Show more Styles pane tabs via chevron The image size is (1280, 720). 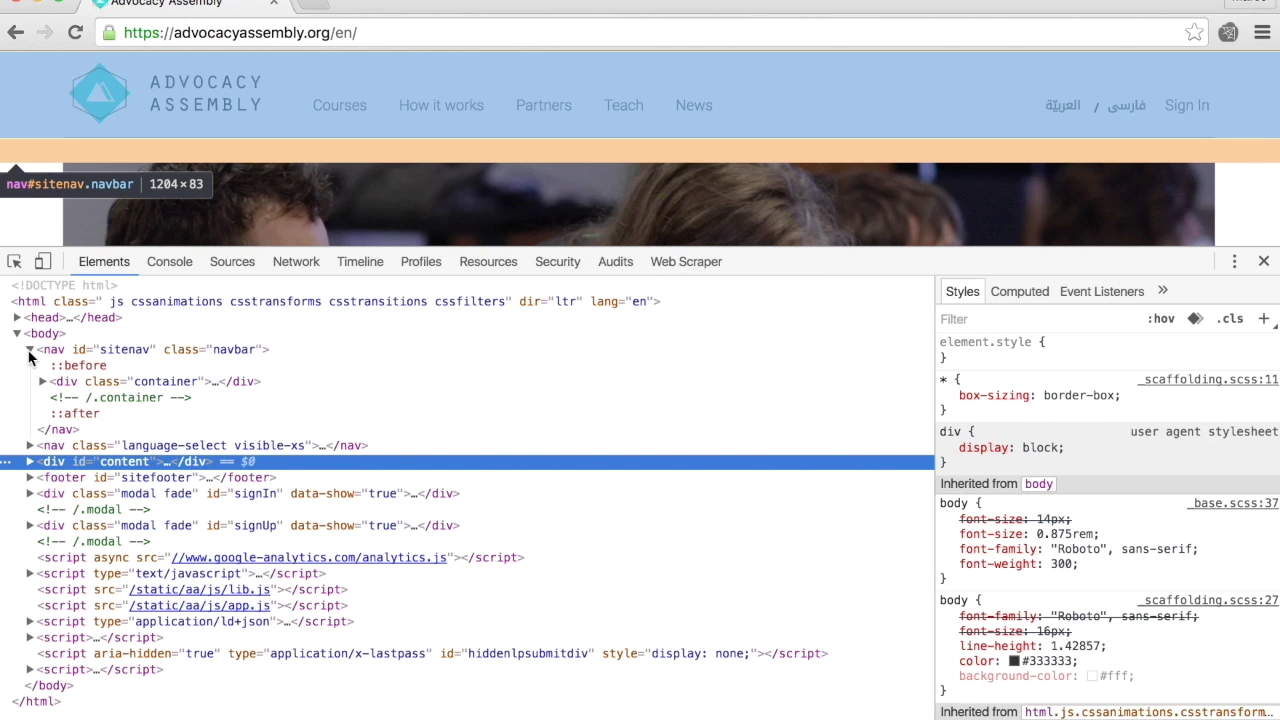click(1163, 291)
